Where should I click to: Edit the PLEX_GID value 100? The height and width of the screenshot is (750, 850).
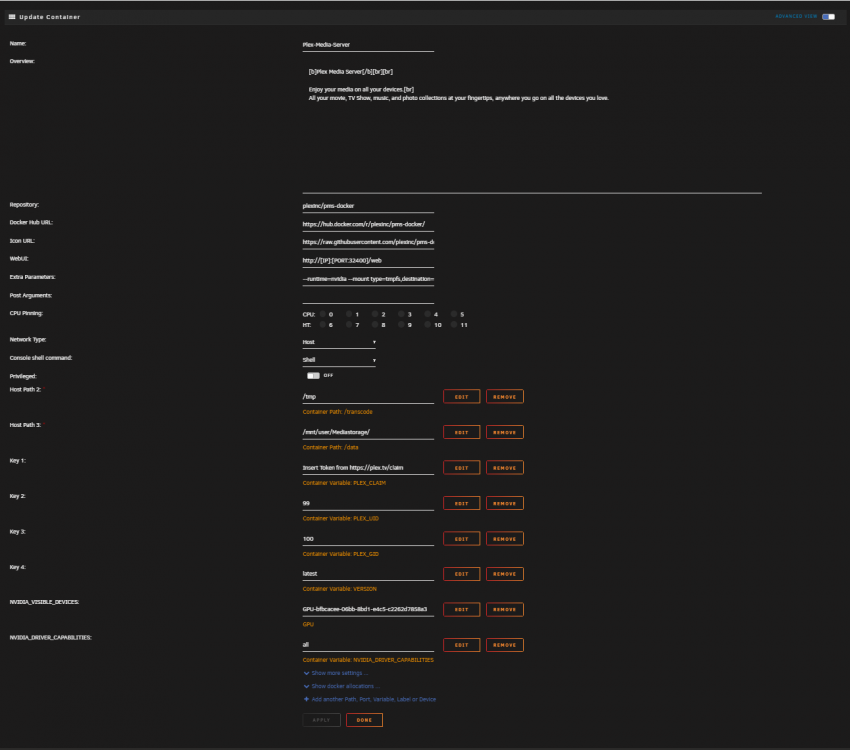(368, 539)
